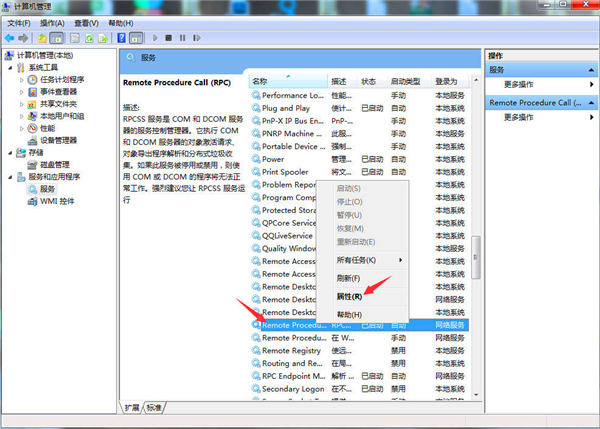Collapse Remote Procedure Call actions section
The image size is (600, 429).
pyautogui.click(x=591, y=103)
